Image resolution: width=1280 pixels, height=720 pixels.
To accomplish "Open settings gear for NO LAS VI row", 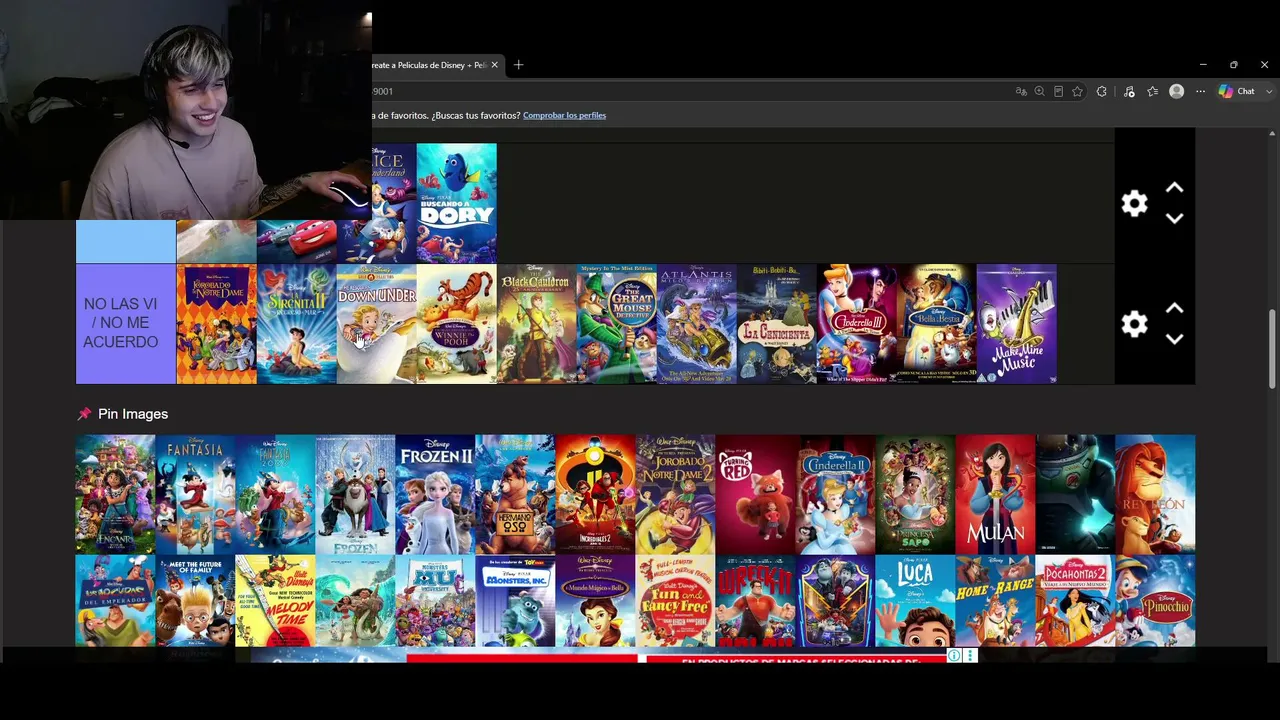I will click(x=1134, y=324).
